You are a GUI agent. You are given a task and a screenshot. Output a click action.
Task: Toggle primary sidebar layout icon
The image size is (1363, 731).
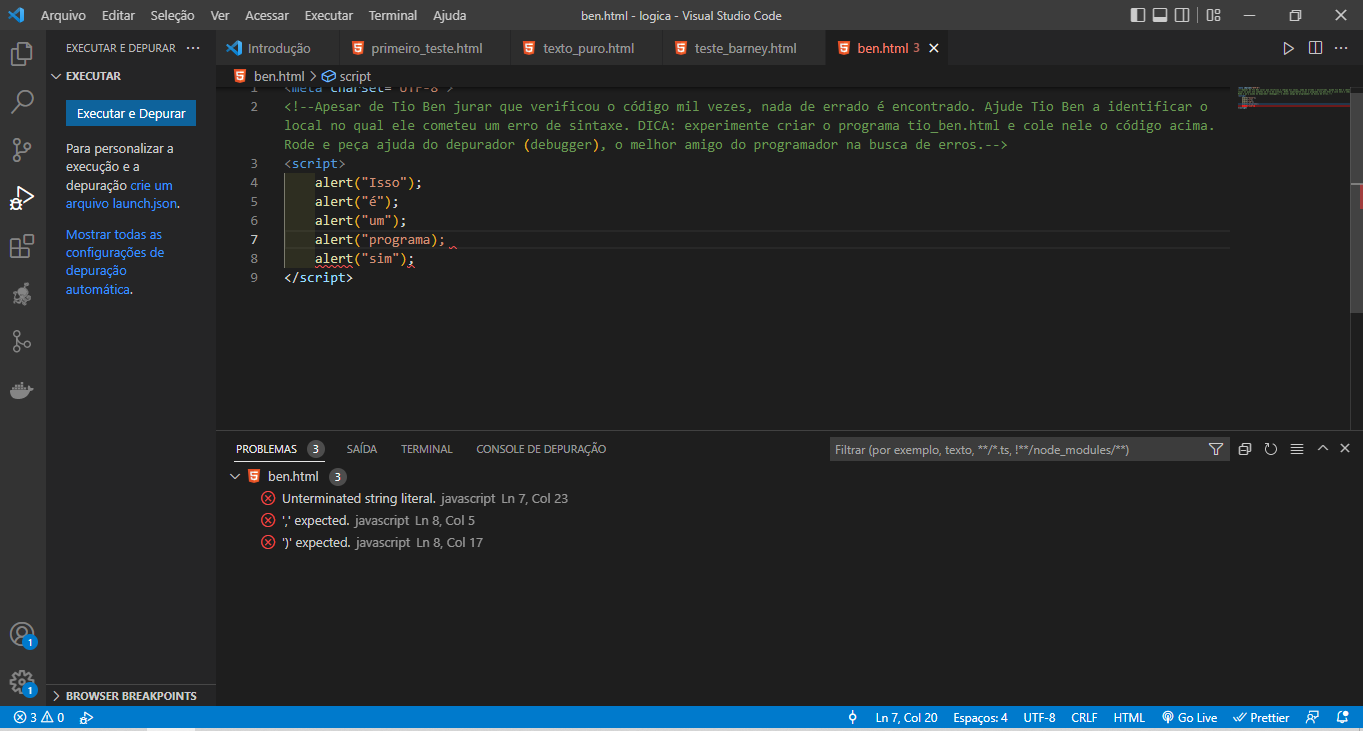[1138, 16]
